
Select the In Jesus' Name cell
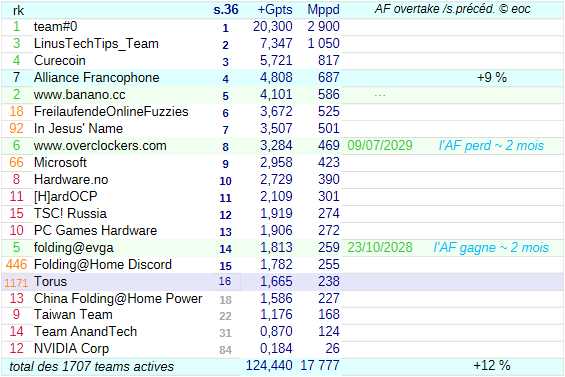coord(78,129)
